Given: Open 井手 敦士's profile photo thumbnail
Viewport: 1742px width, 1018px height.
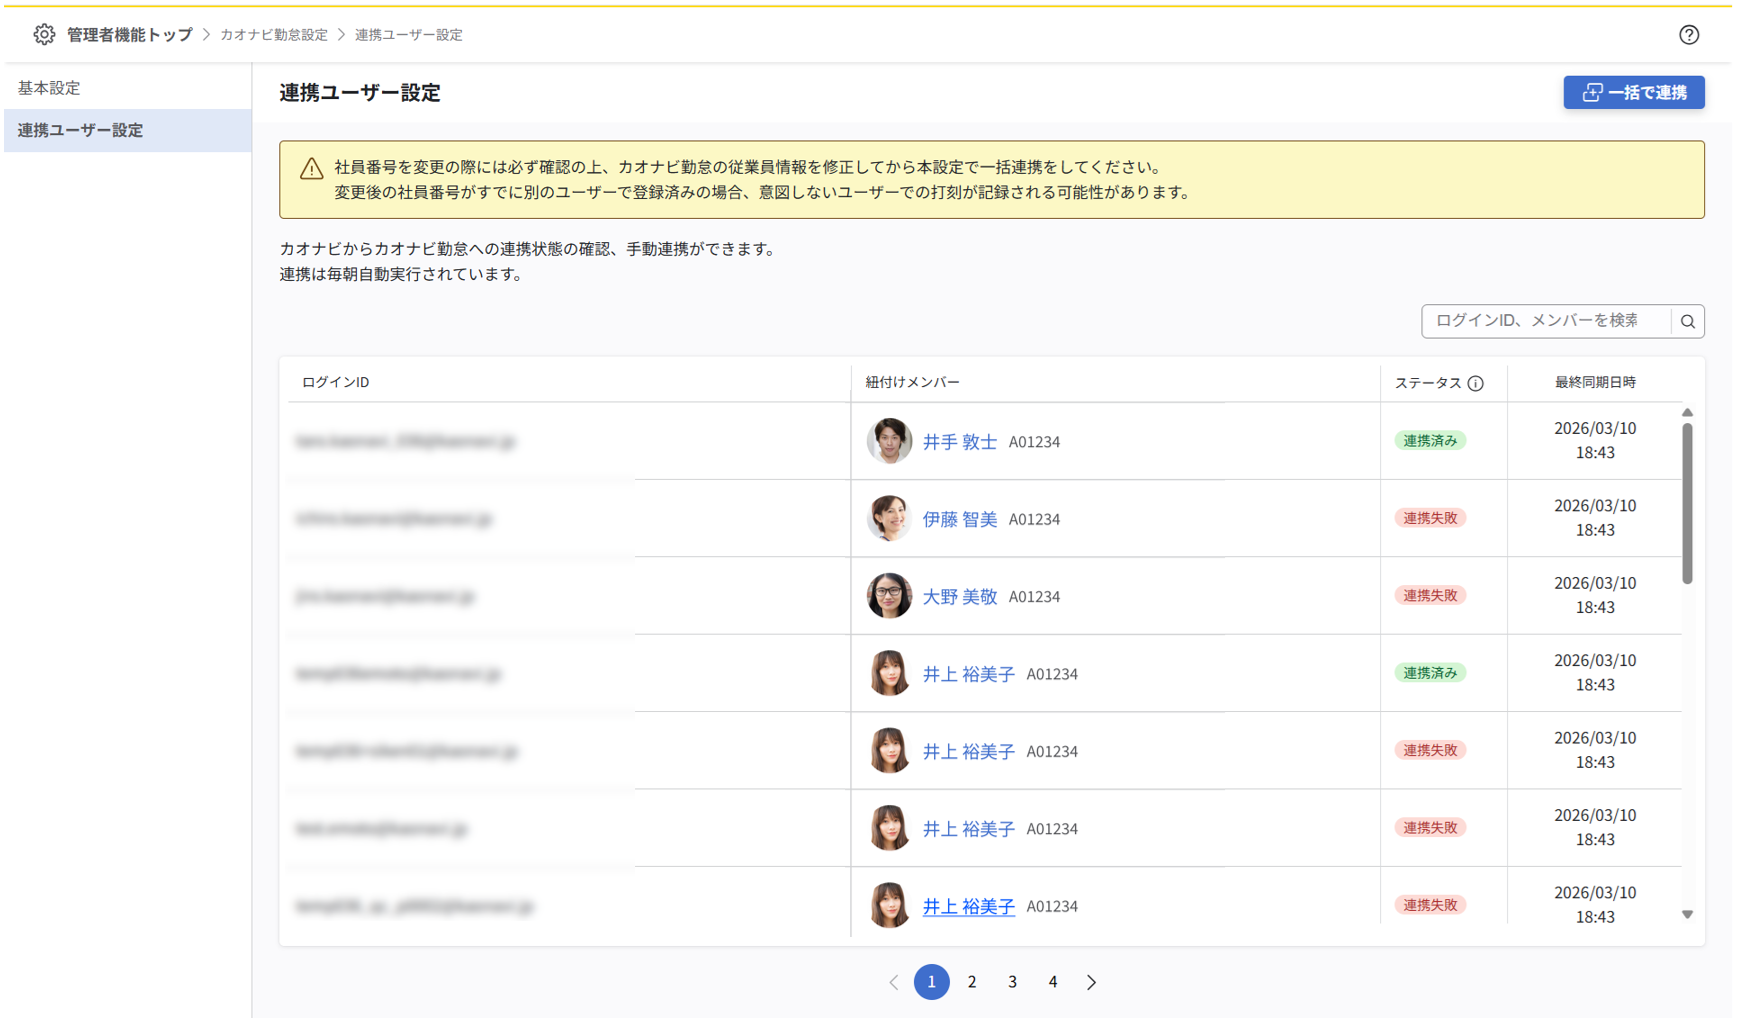Looking at the screenshot, I should [889, 441].
